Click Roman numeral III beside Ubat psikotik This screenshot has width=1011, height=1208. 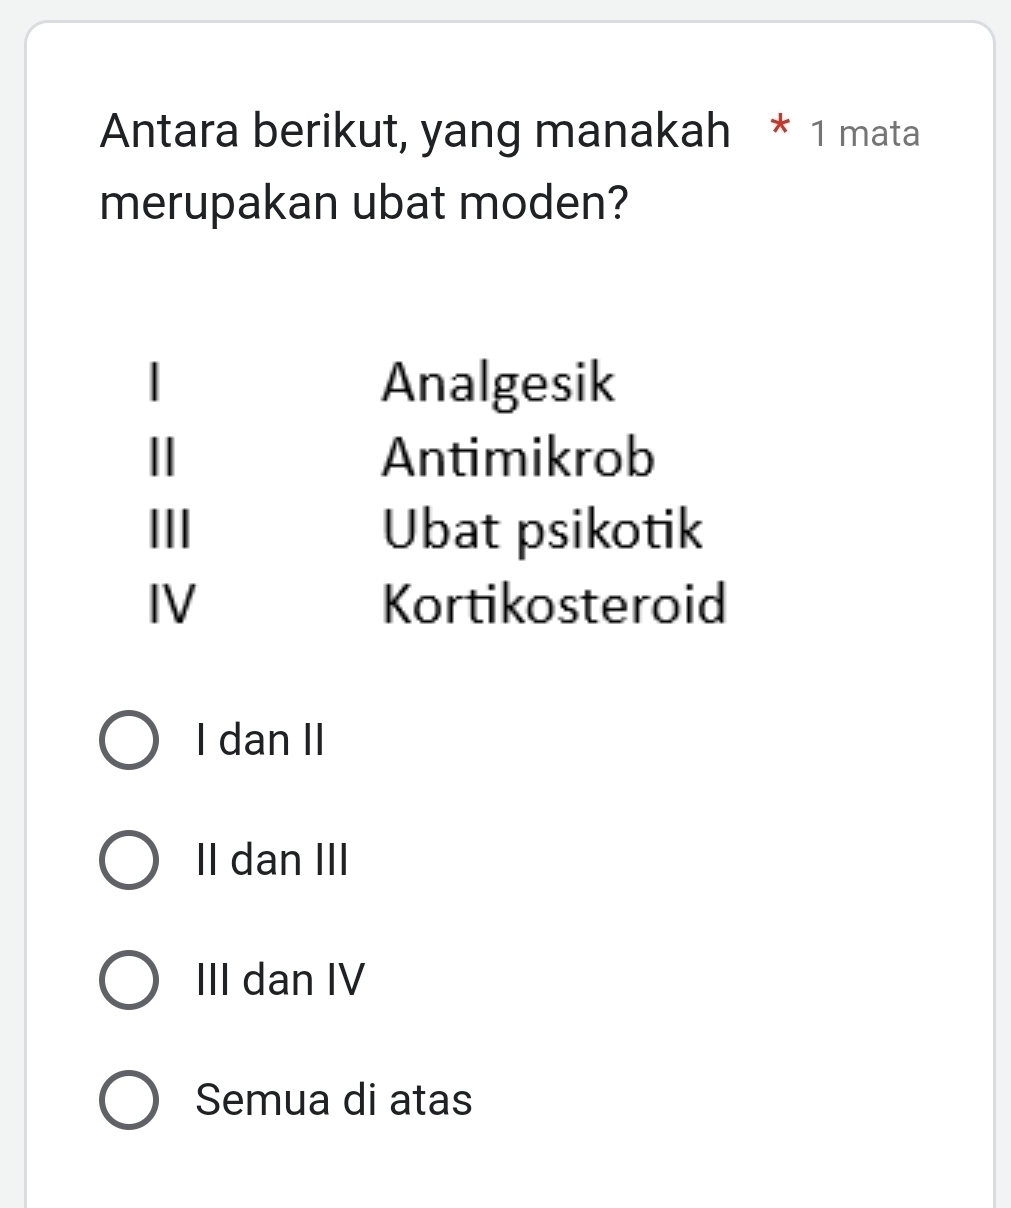click(x=169, y=531)
